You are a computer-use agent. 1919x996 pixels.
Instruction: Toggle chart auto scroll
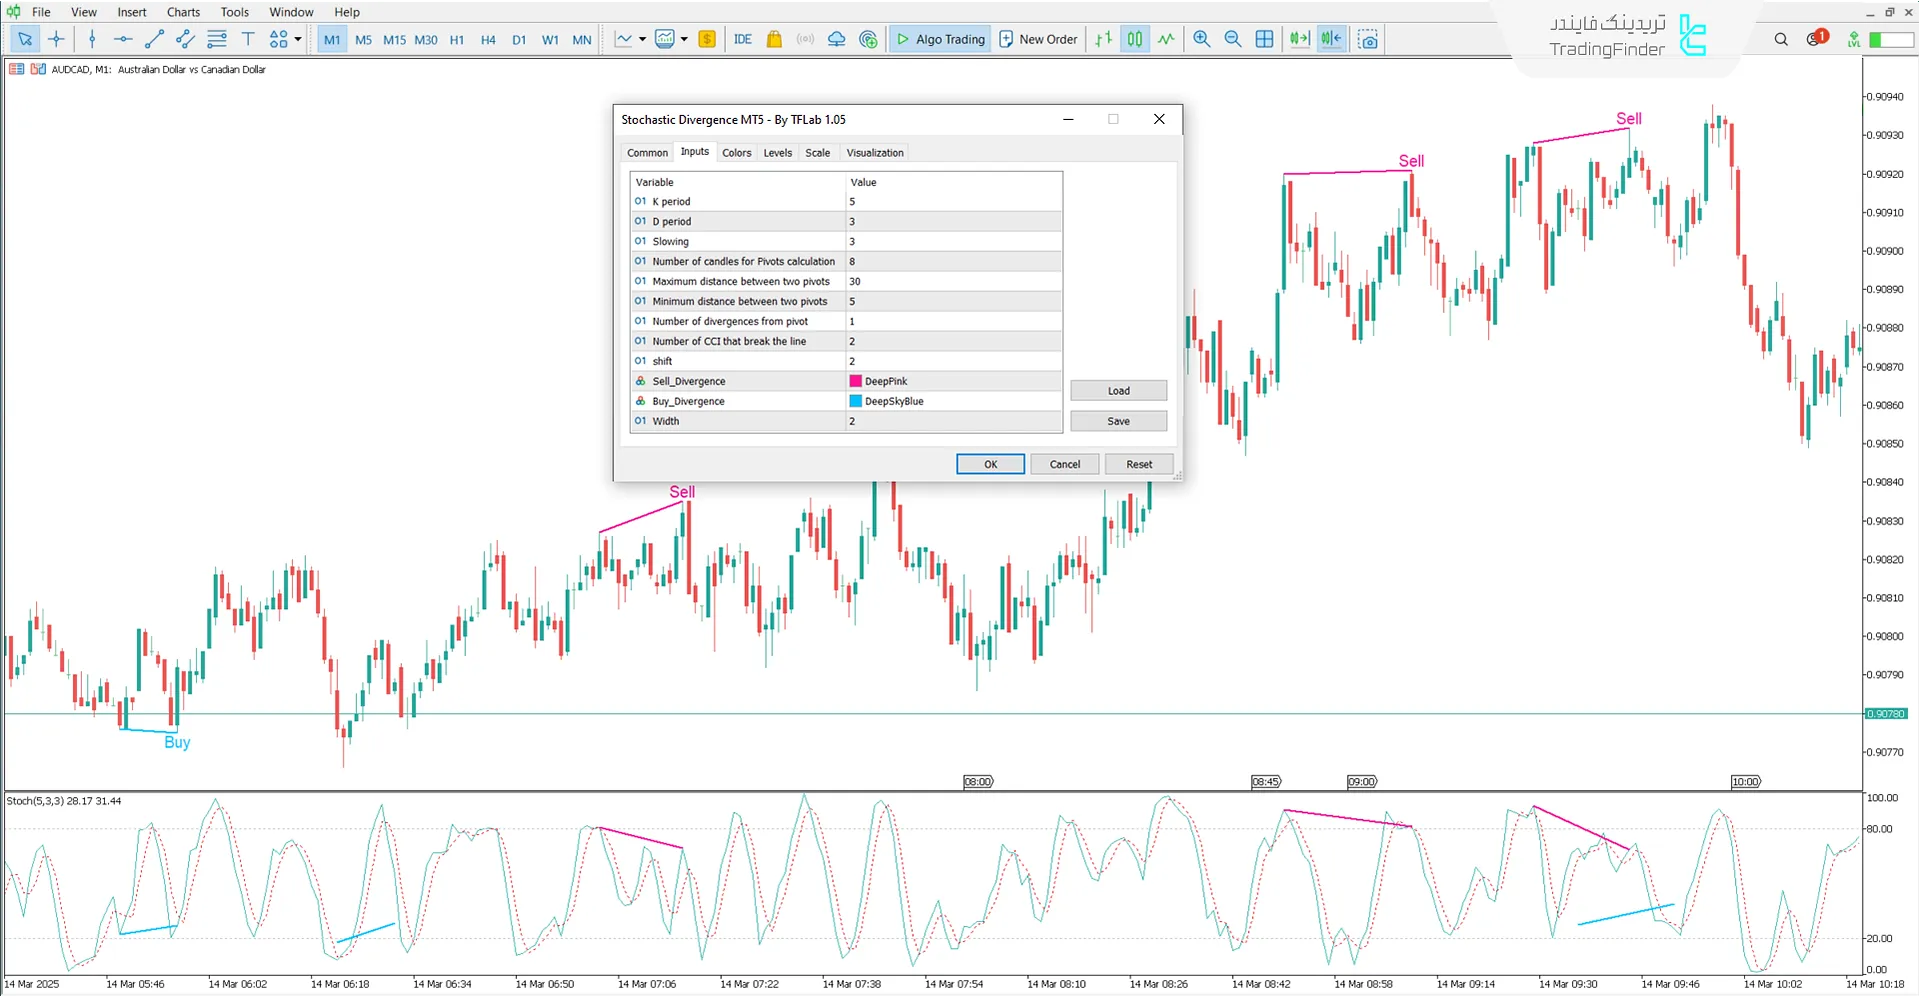[x=1299, y=39]
